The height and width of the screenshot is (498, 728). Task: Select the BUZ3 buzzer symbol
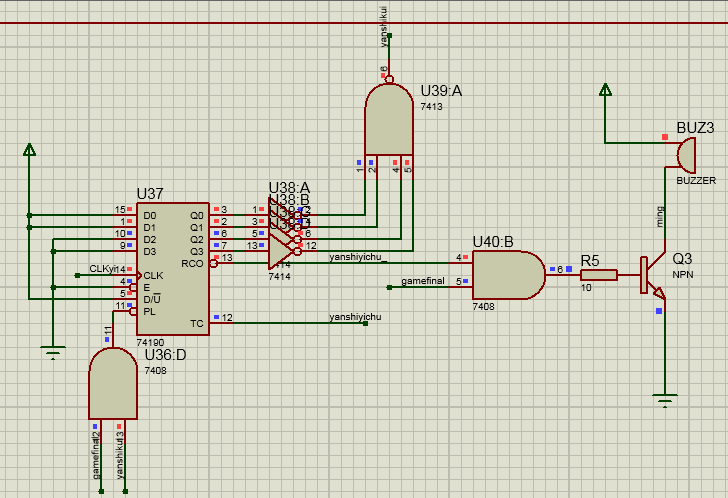686,155
